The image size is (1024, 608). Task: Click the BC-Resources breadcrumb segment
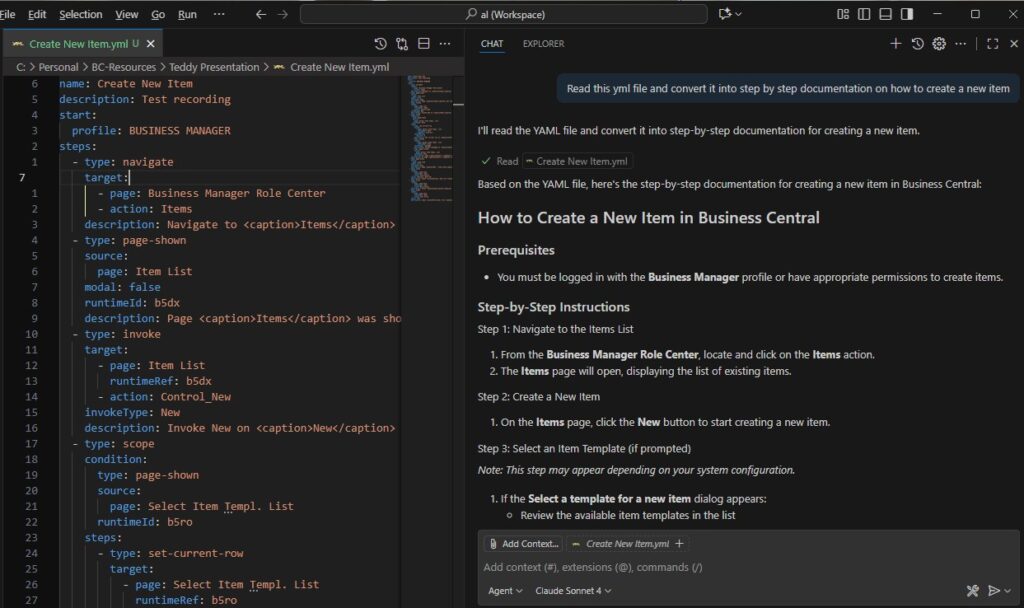click(x=123, y=67)
